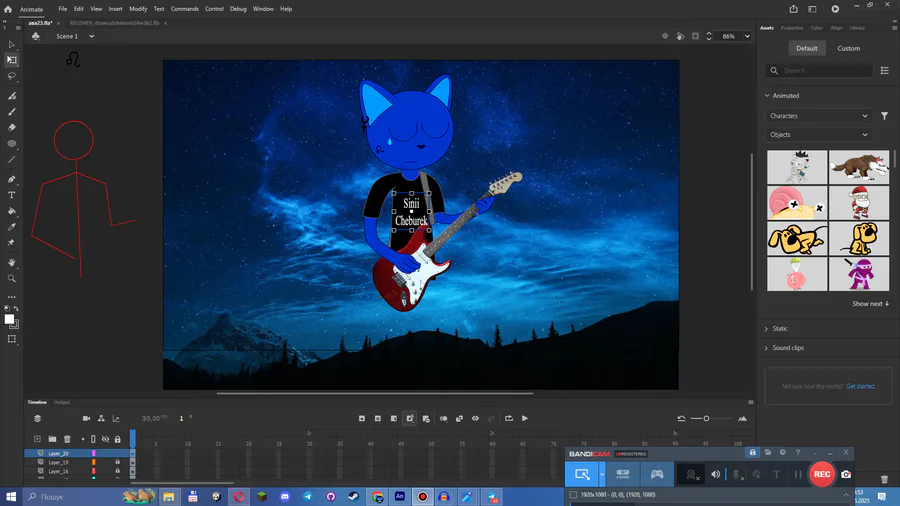The height and width of the screenshot is (506, 900).
Task: Switch to the Properties panel tab
Action: pyautogui.click(x=792, y=28)
